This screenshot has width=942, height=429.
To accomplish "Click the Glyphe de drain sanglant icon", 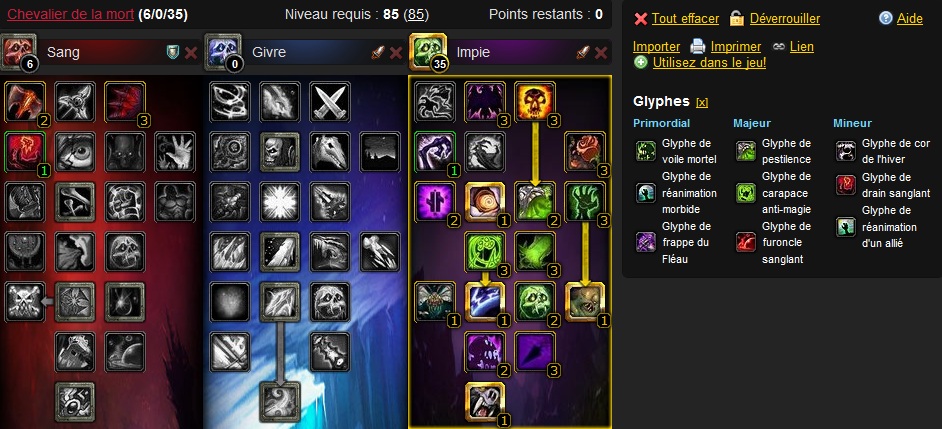I will coord(846,185).
